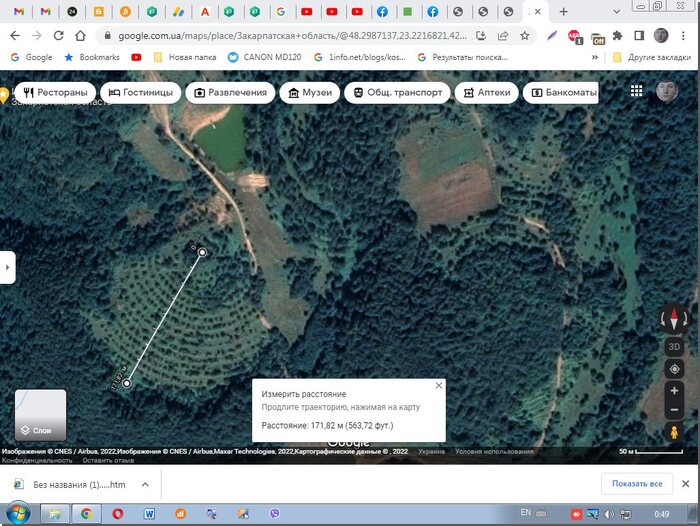700x526 pixels.
Task: Zoom out using the minus button
Action: pyautogui.click(x=674, y=410)
